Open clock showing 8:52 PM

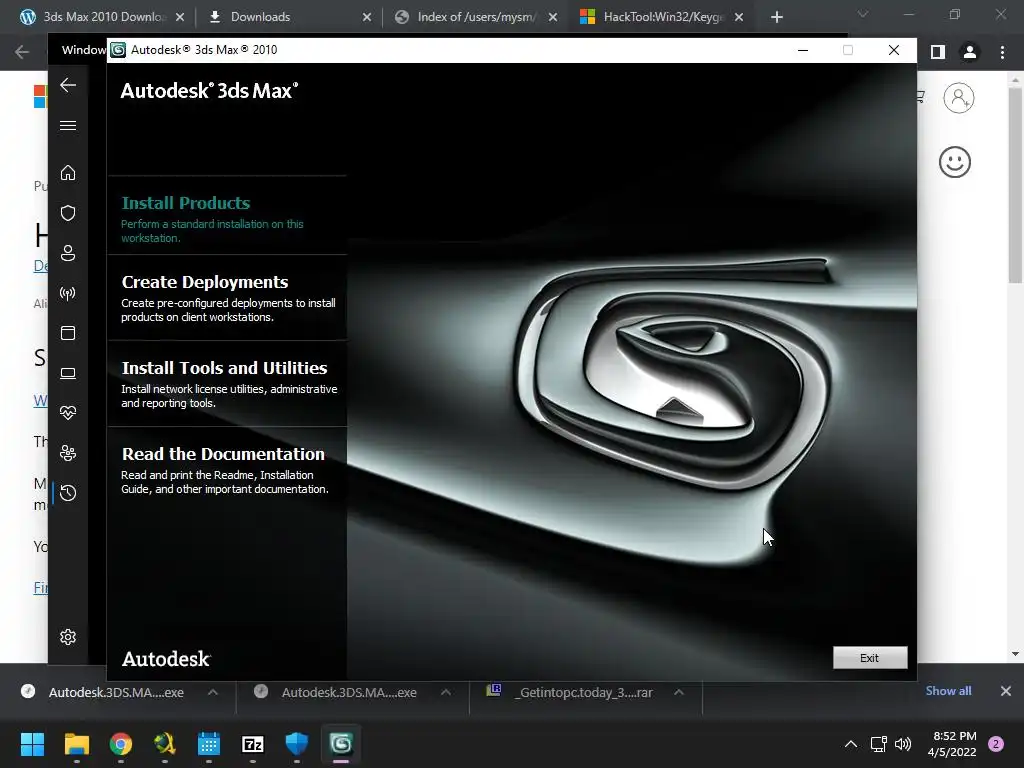click(952, 744)
